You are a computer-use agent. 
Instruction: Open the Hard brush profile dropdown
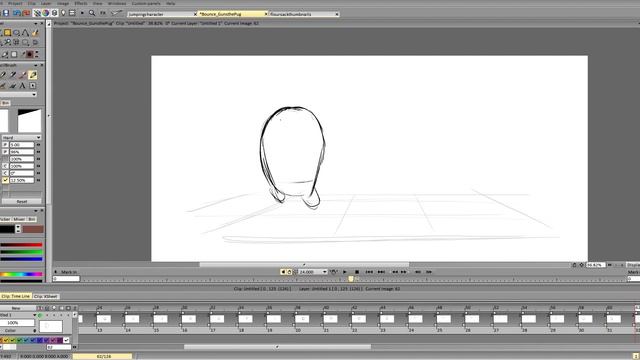pos(21,138)
